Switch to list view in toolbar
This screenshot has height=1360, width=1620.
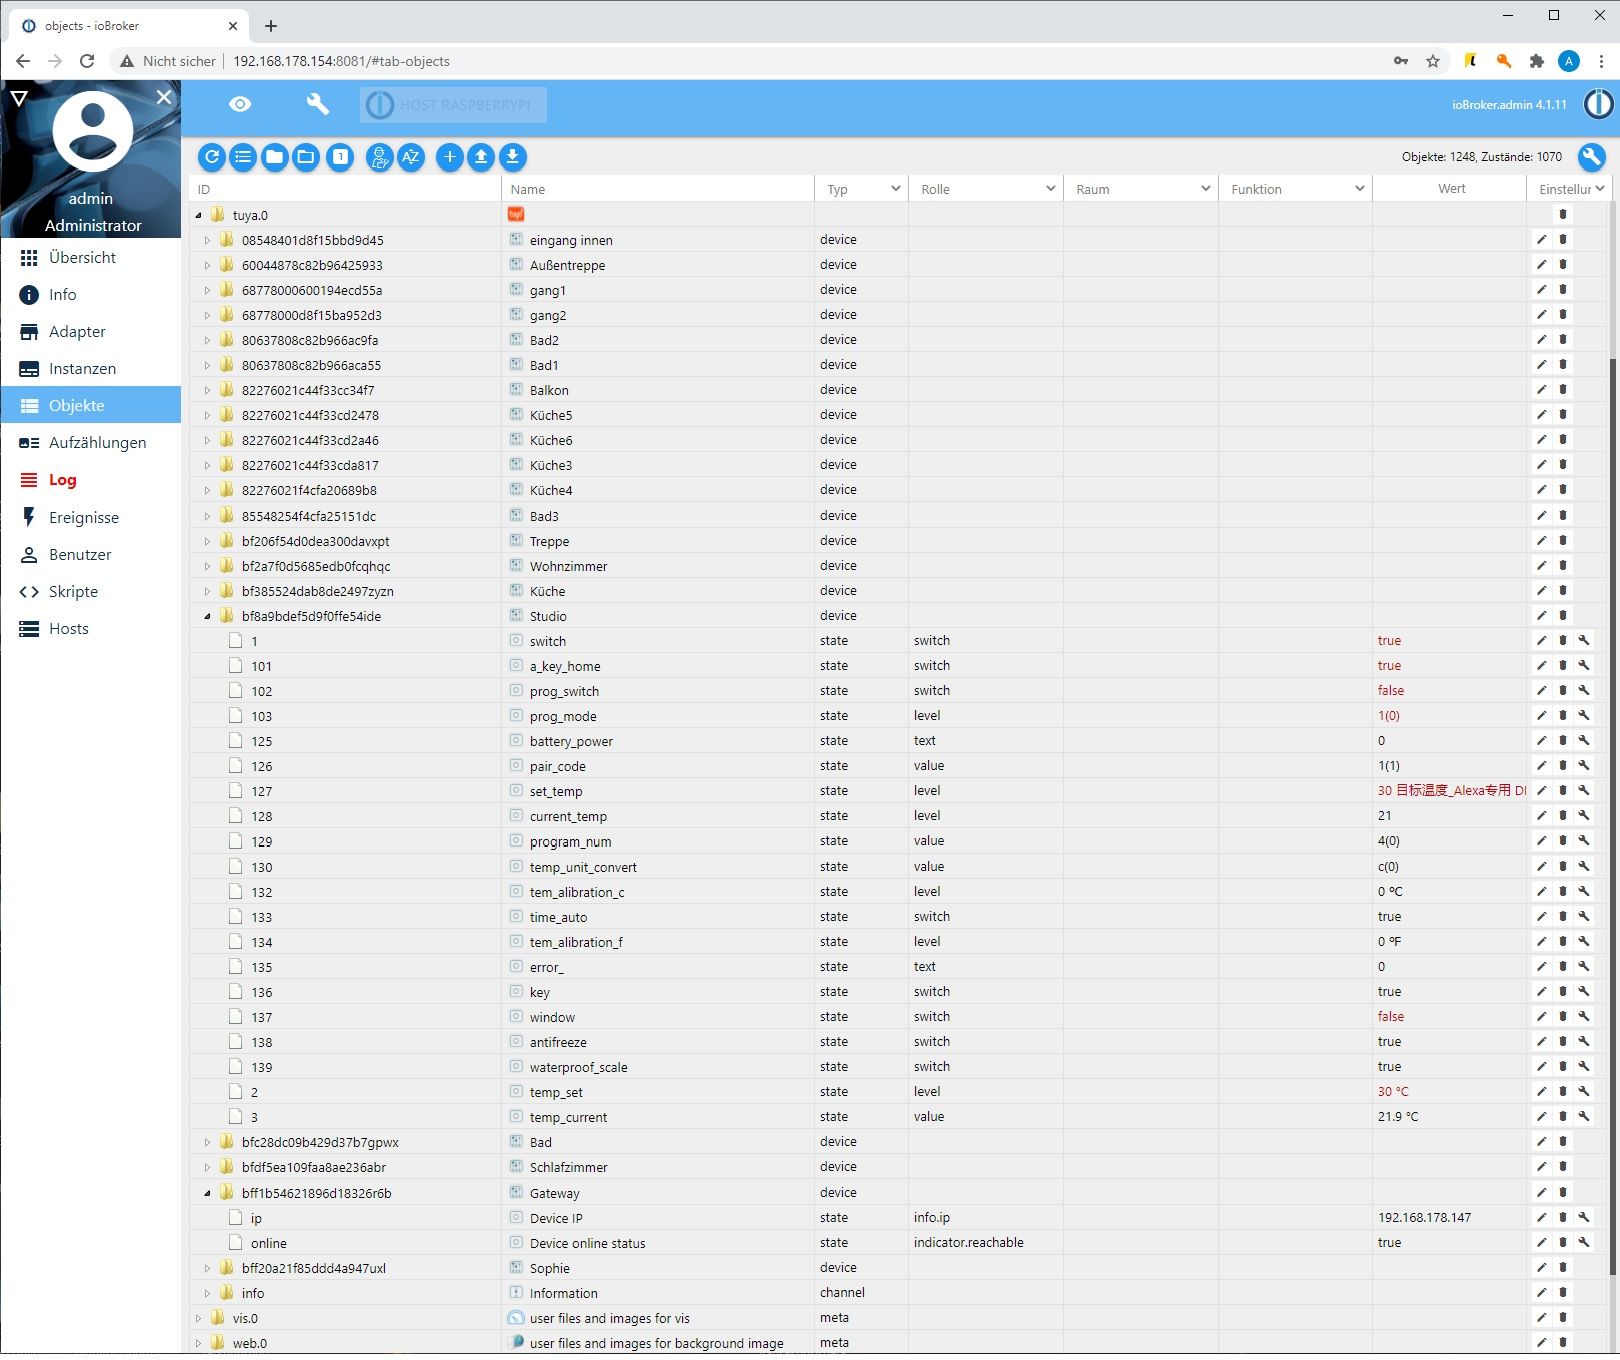tap(243, 157)
